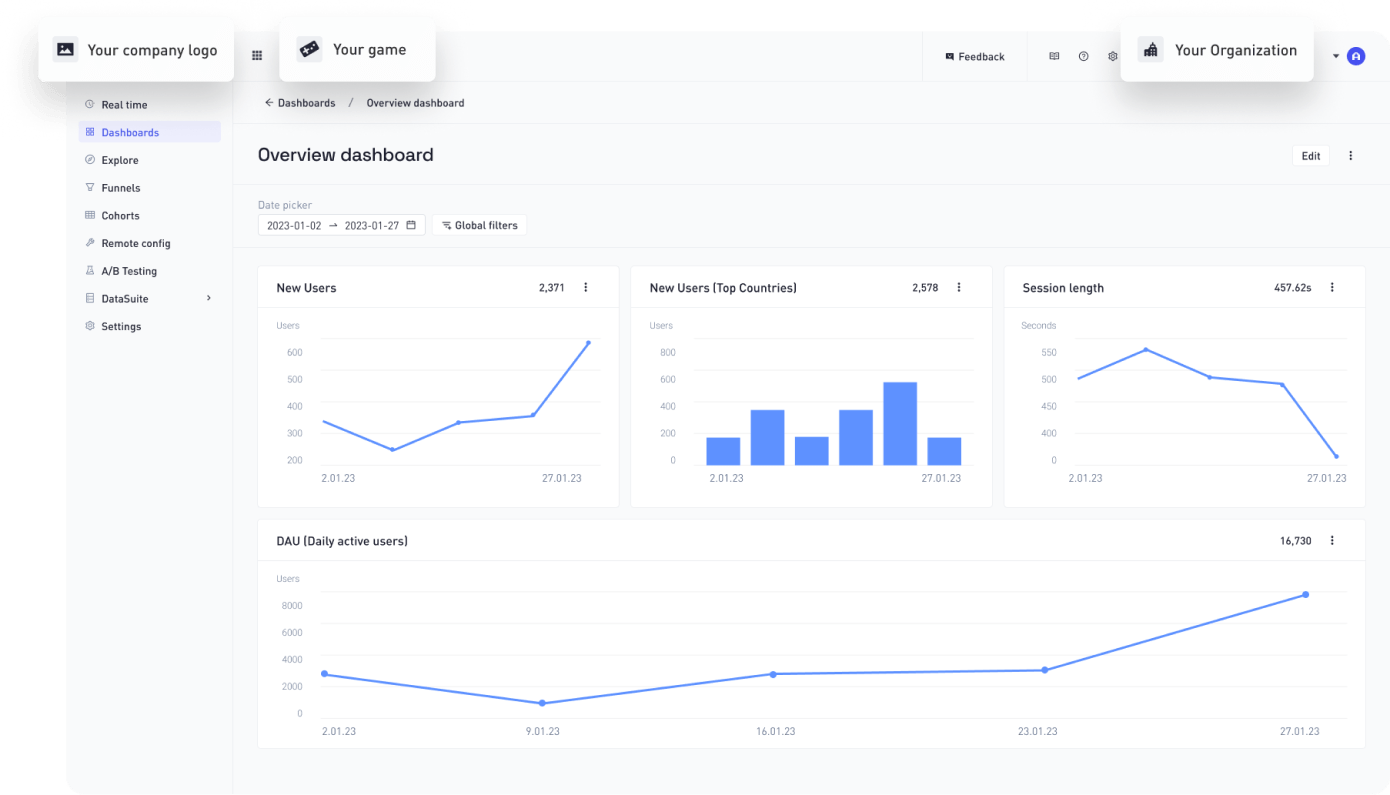Open Session length widget options menu
The image size is (1390, 795).
tap(1332, 288)
